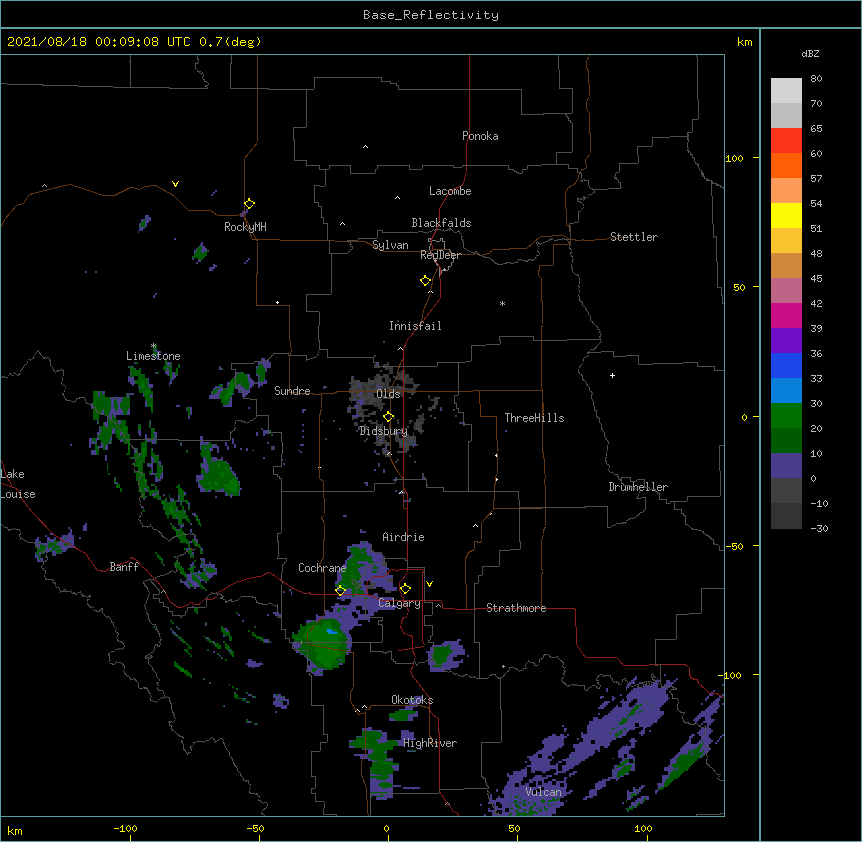The width and height of the screenshot is (862, 842).
Task: Click the Didsbury town label
Action: coord(383,431)
